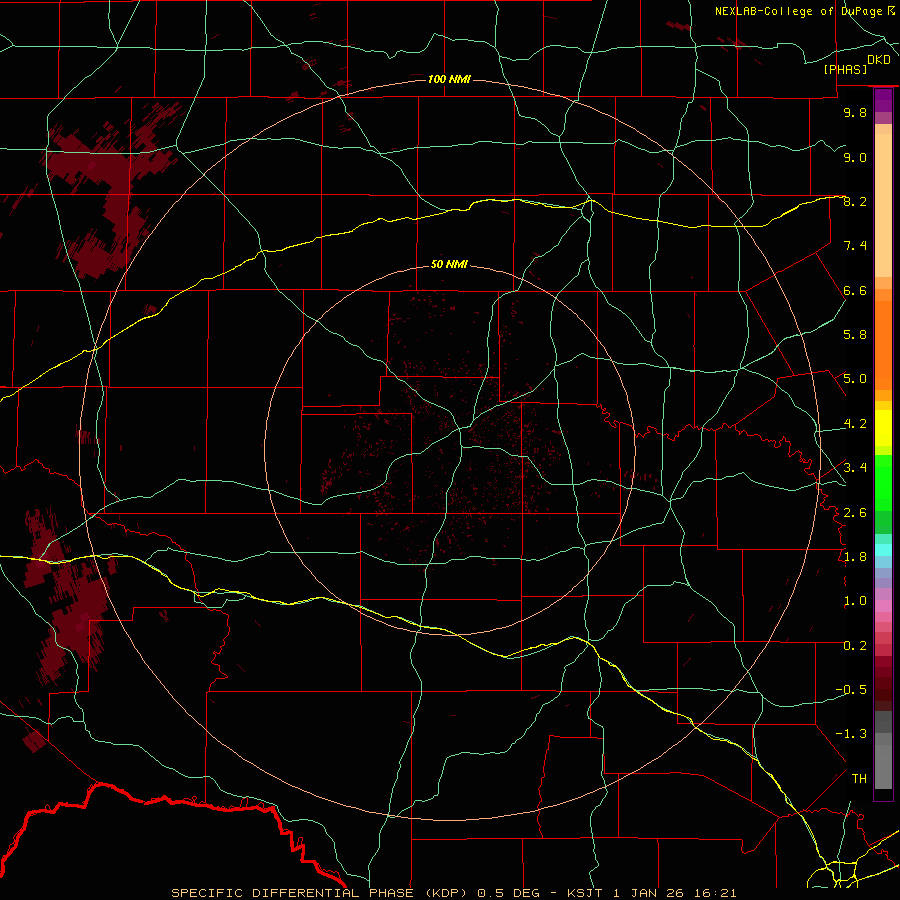Screen dimensions: 900x900
Task: Click the KSJT station identifier in the caption
Action: [x=584, y=893]
